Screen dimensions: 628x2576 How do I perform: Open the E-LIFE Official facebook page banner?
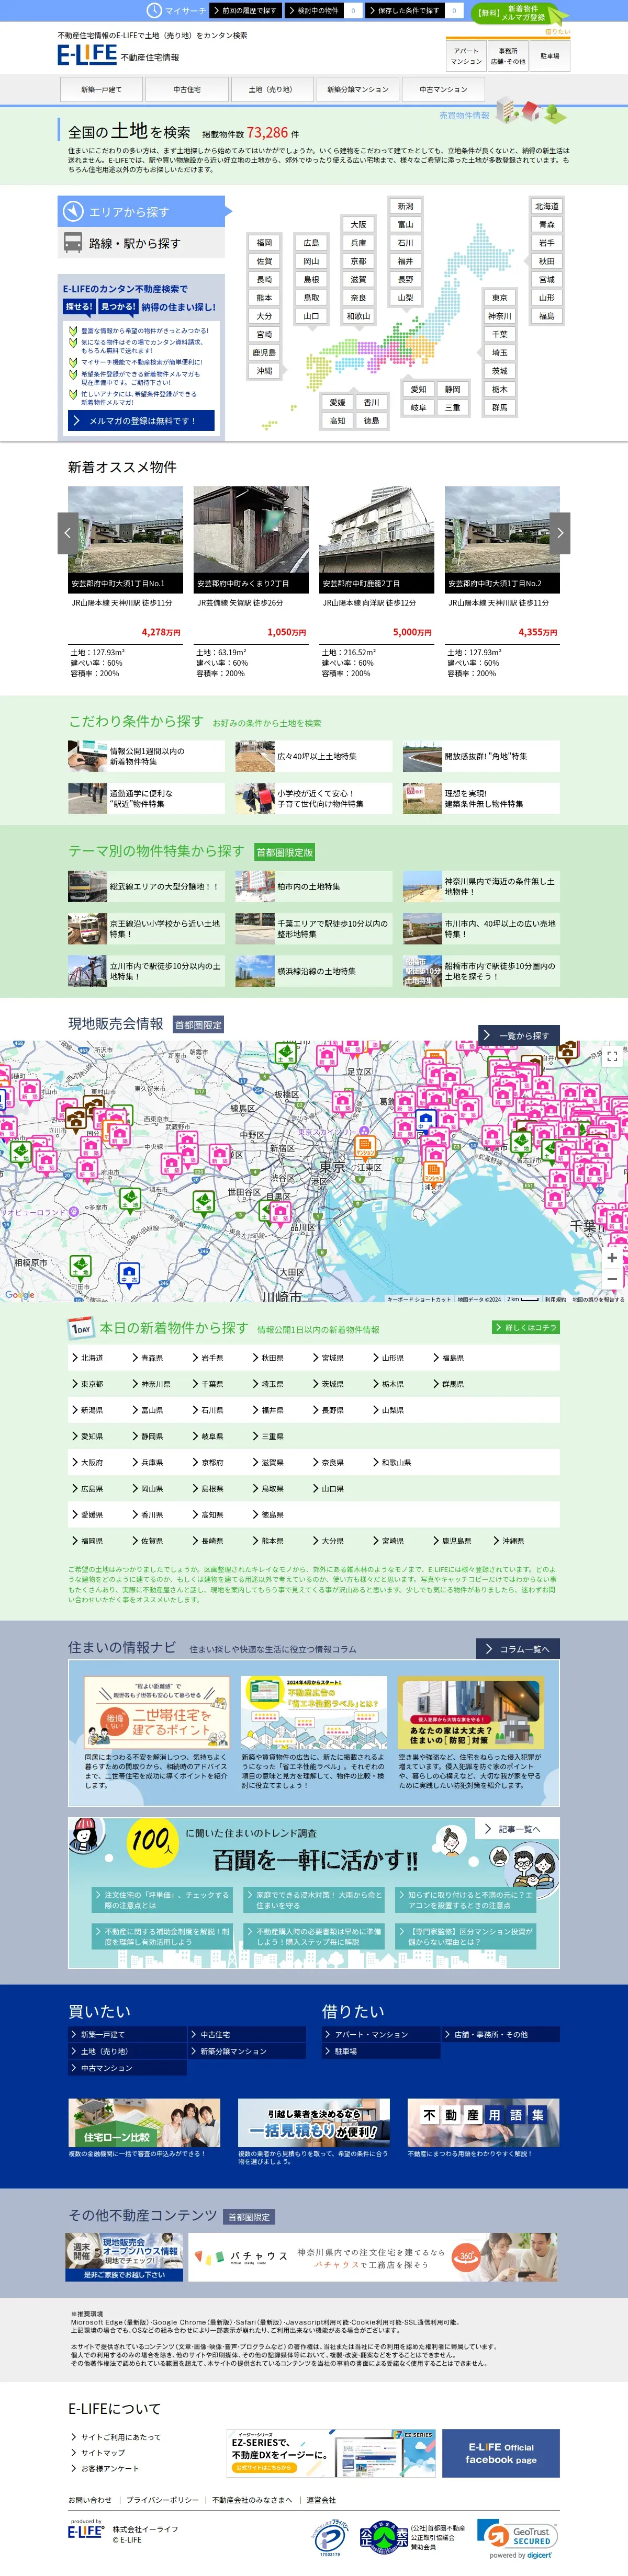(501, 2453)
